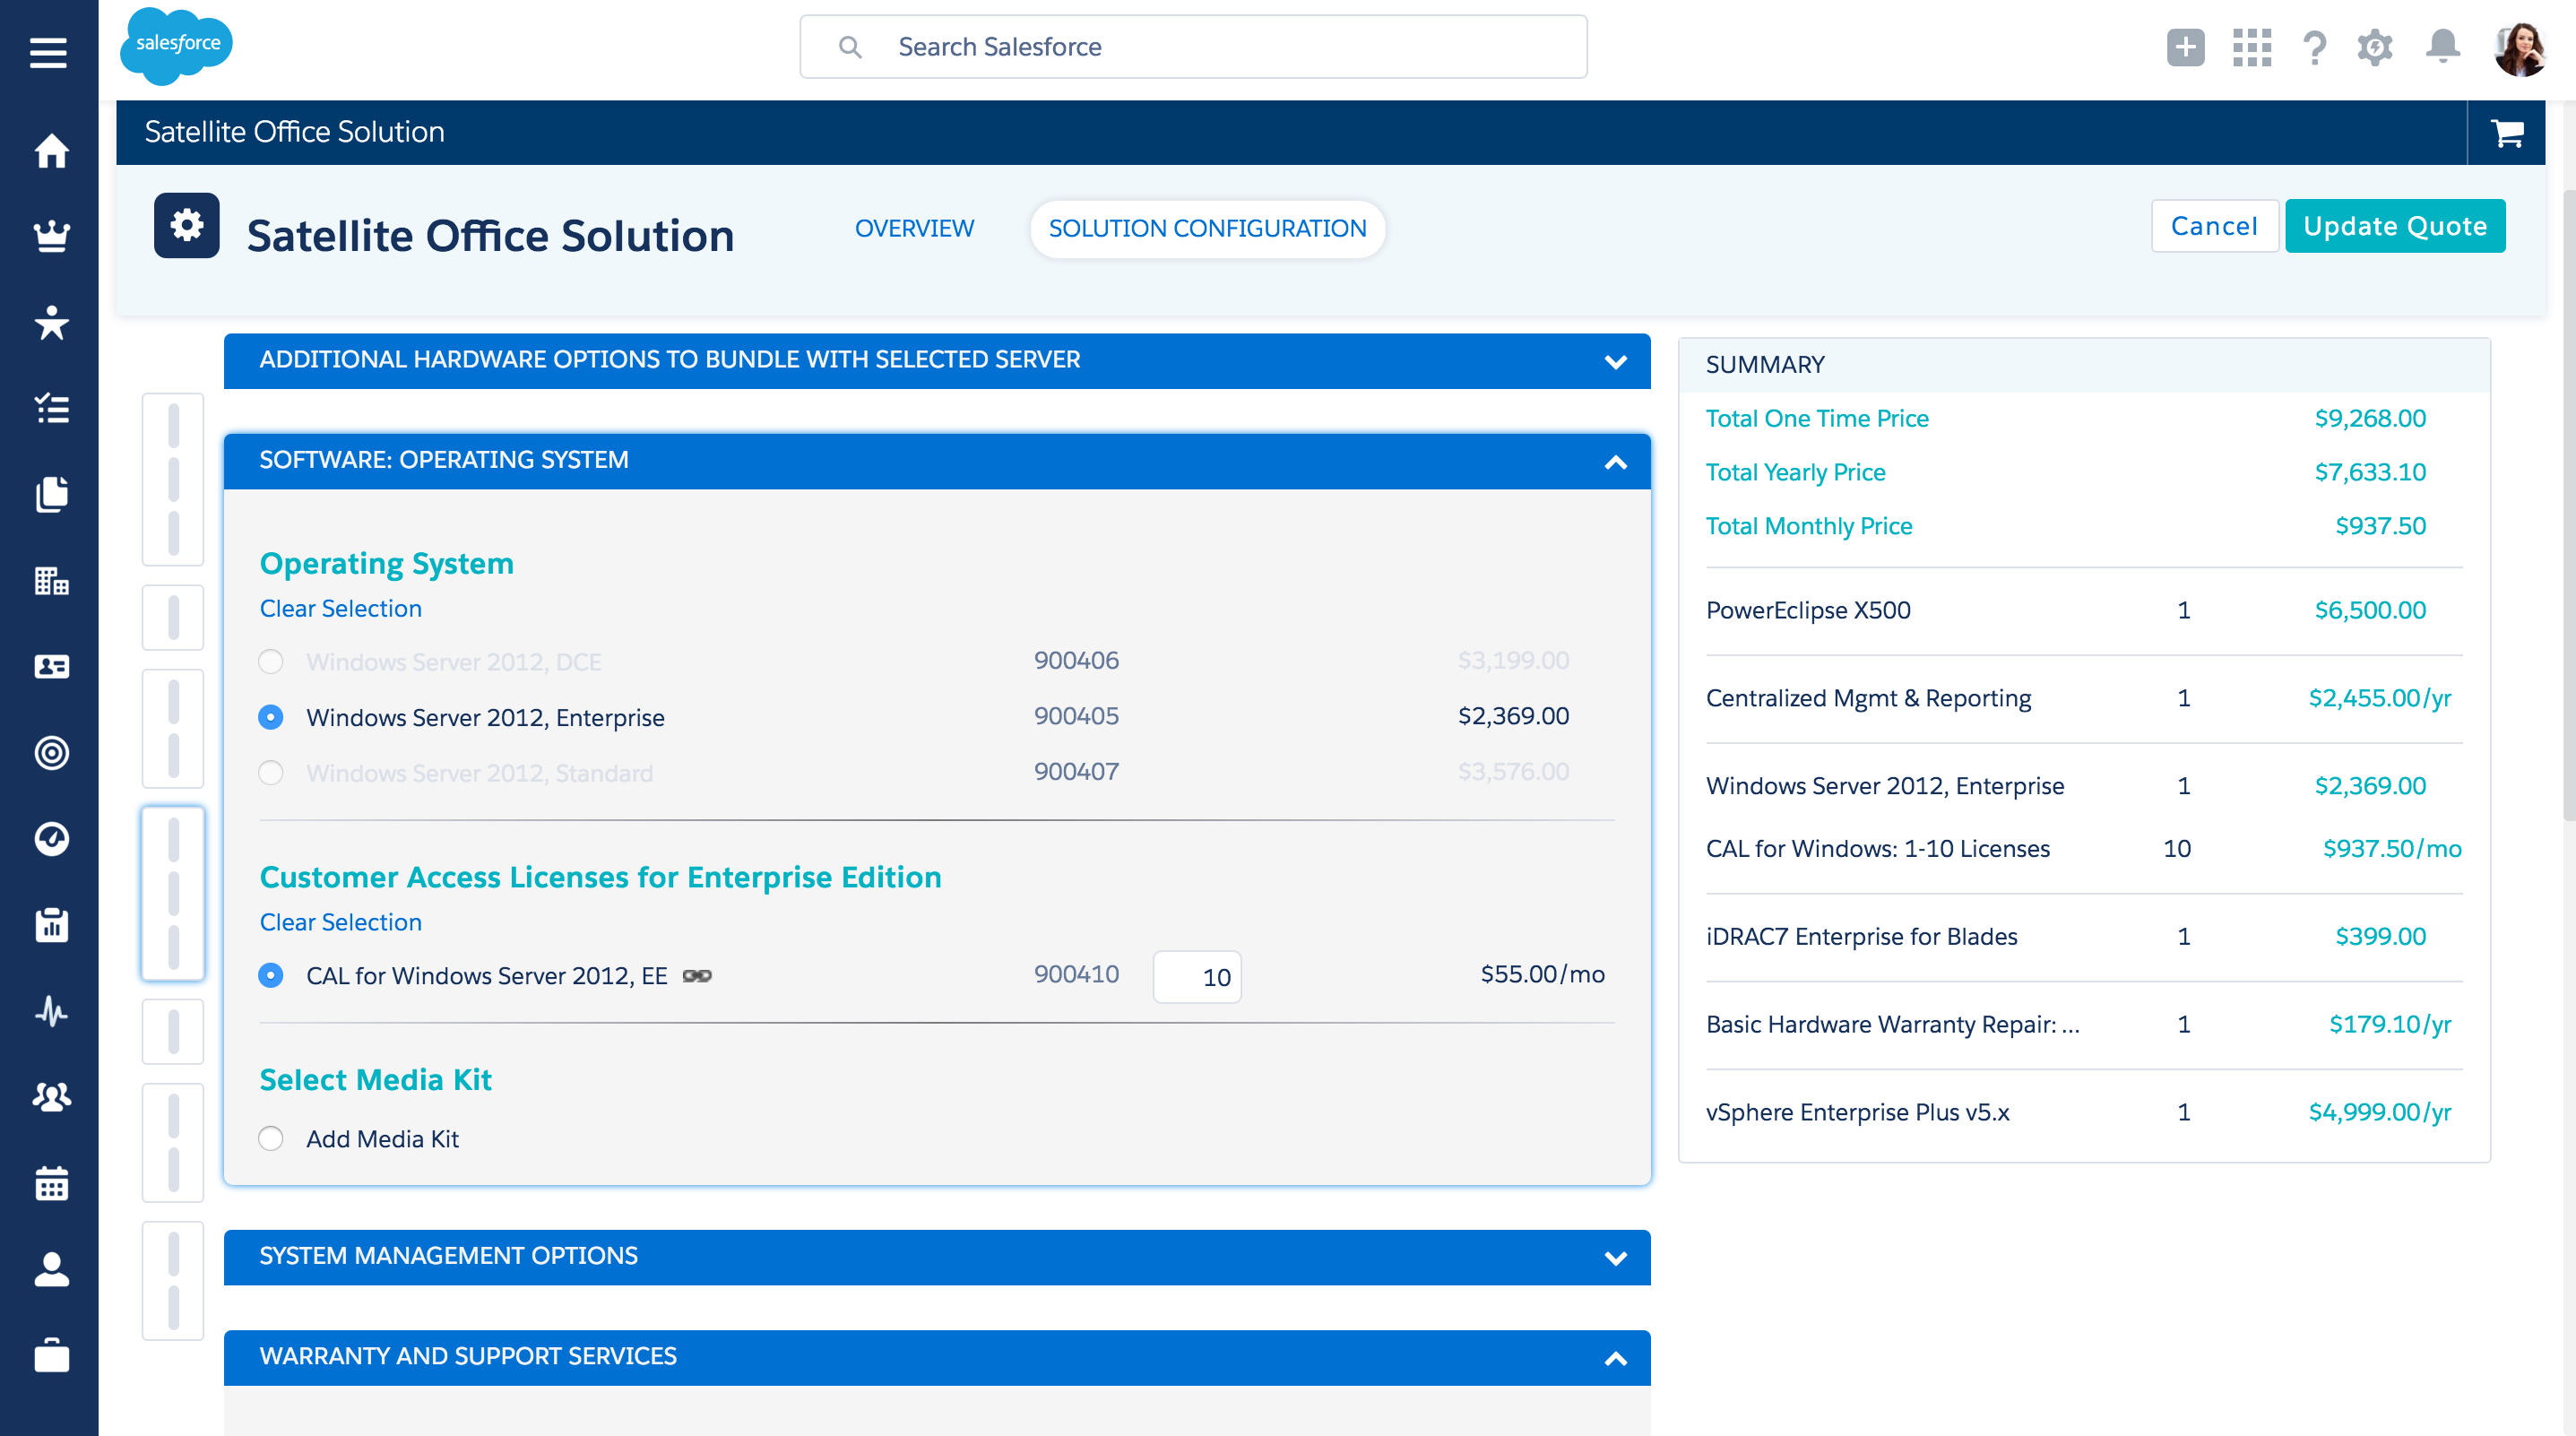The height and width of the screenshot is (1436, 2576).
Task: Open the Dashboards gauge icon in sidebar
Action: (51, 839)
